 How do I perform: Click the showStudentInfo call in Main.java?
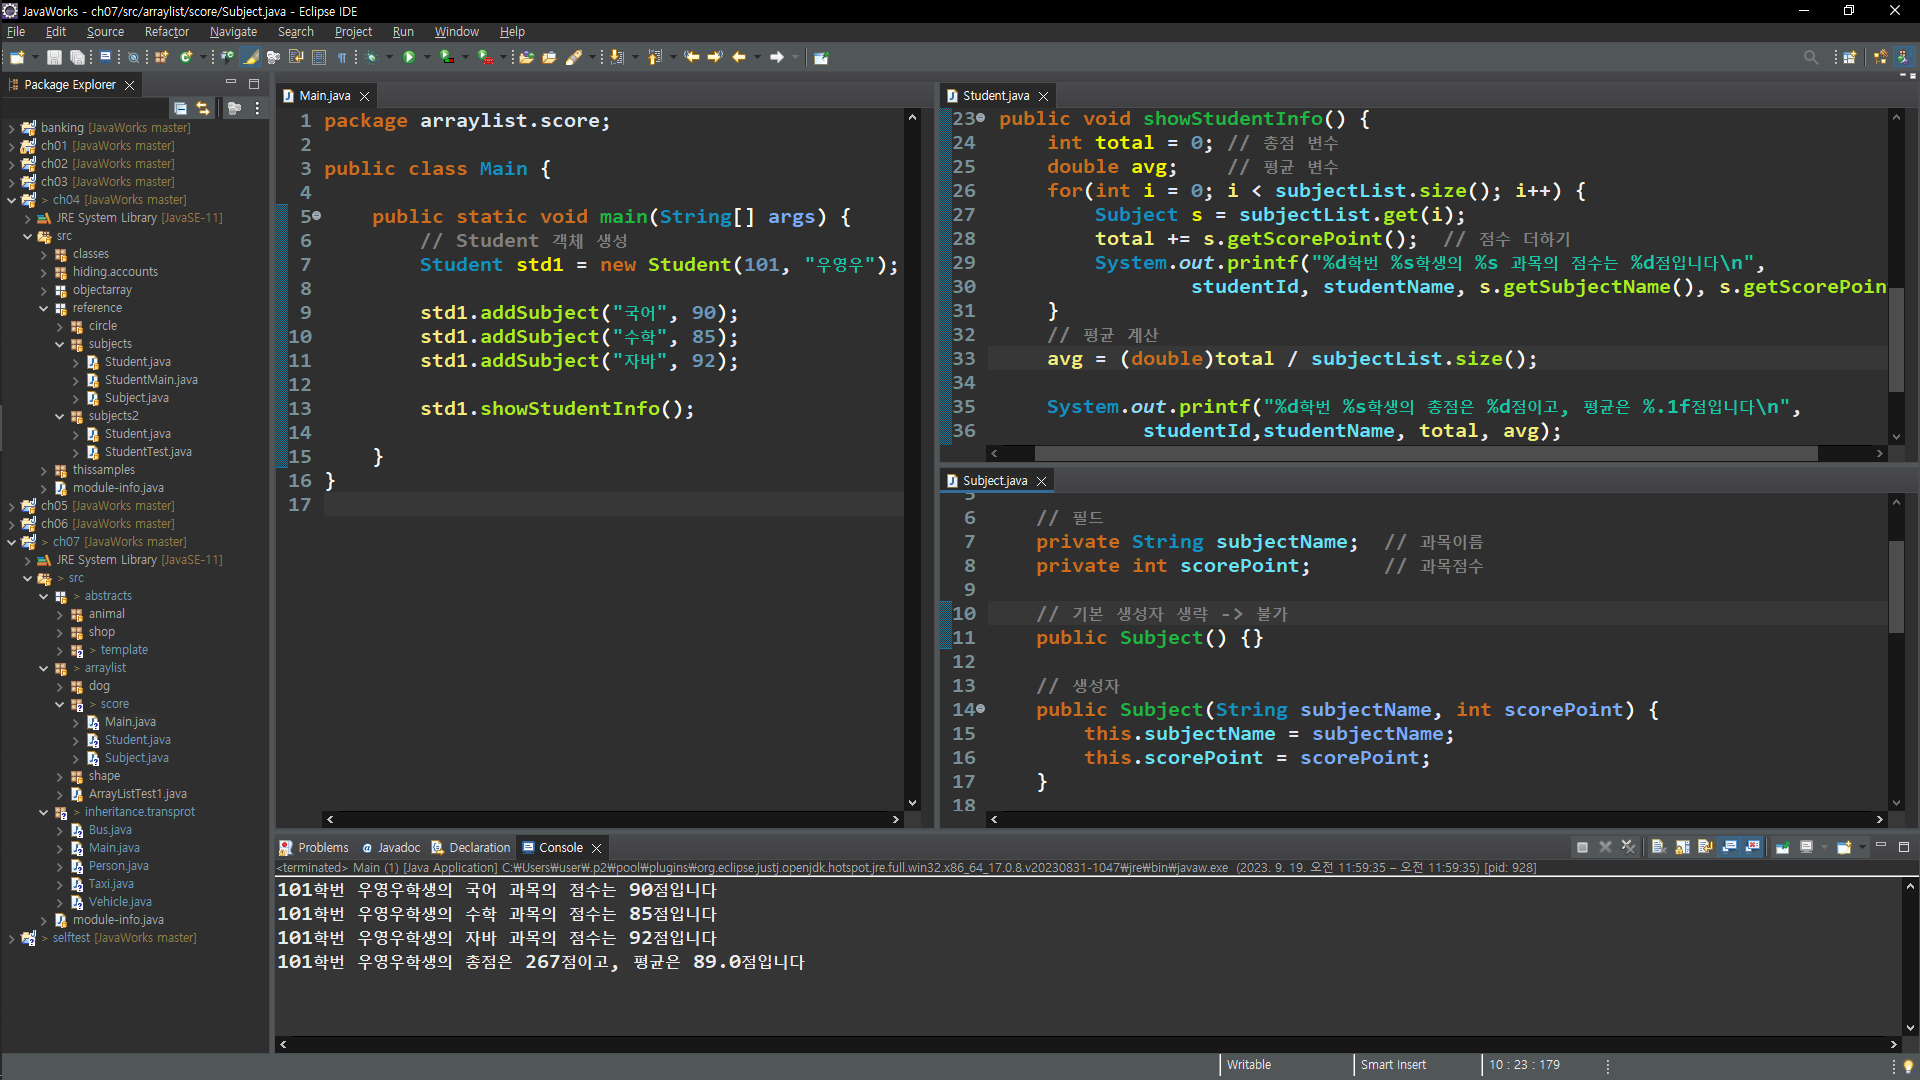click(569, 409)
